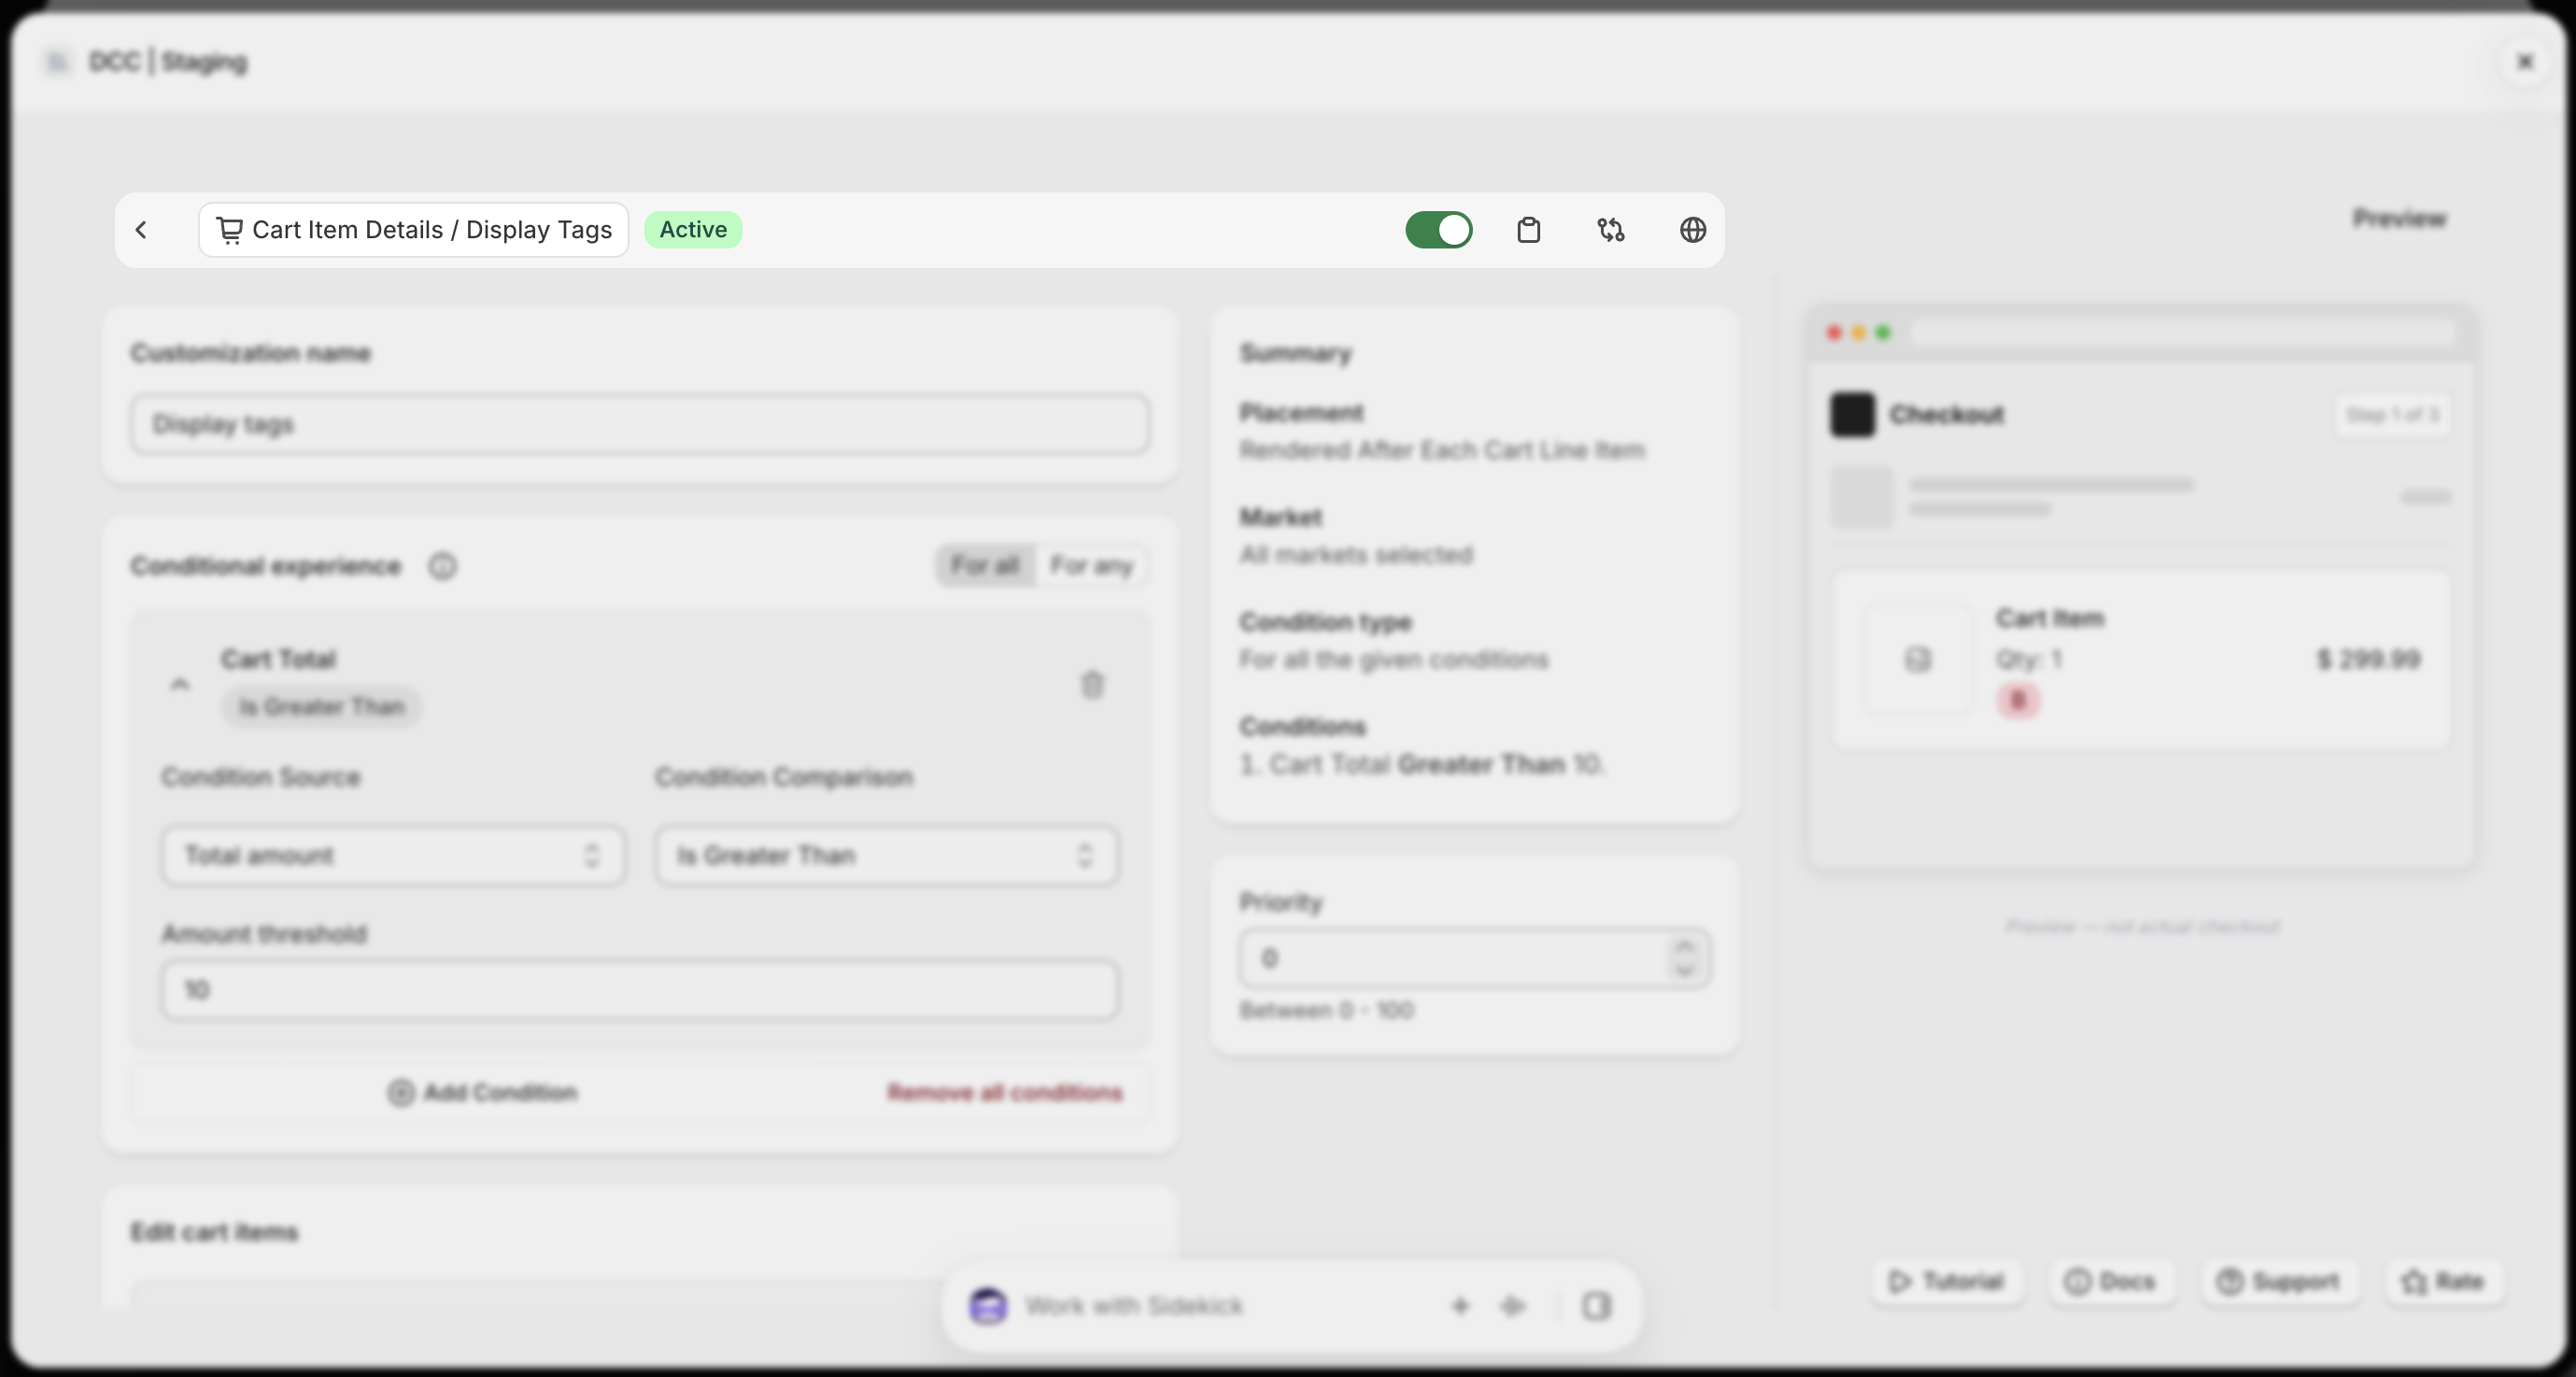
Task: Click the Rate button
Action: click(2444, 1281)
